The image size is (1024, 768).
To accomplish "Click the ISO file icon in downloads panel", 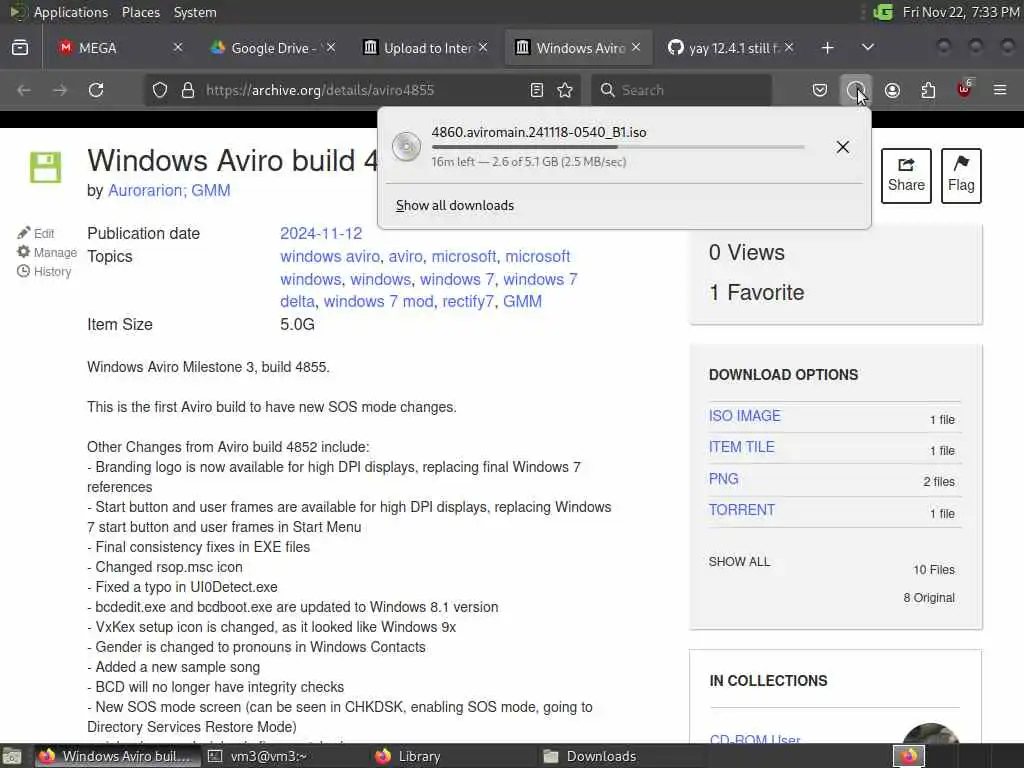I will click(406, 146).
